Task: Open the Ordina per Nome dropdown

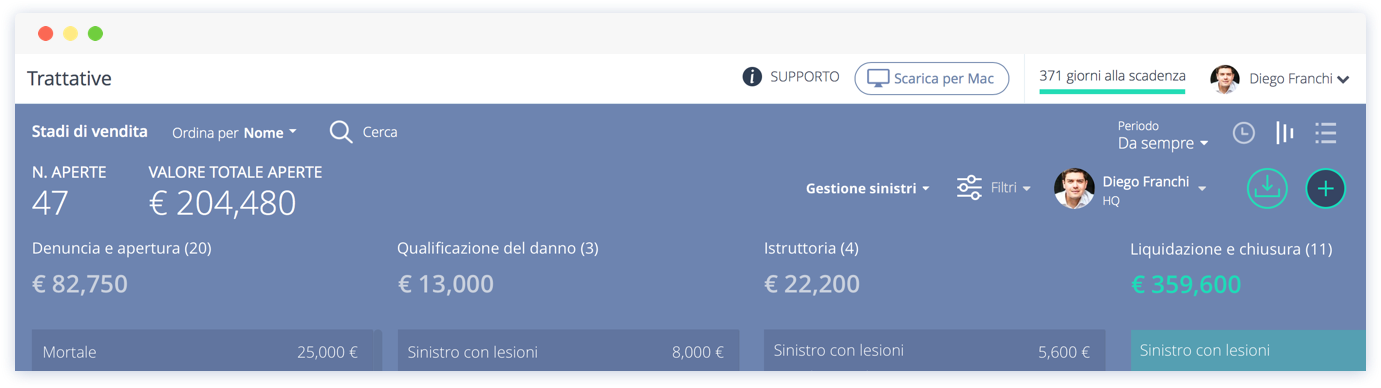Action: pyautogui.click(x=234, y=132)
